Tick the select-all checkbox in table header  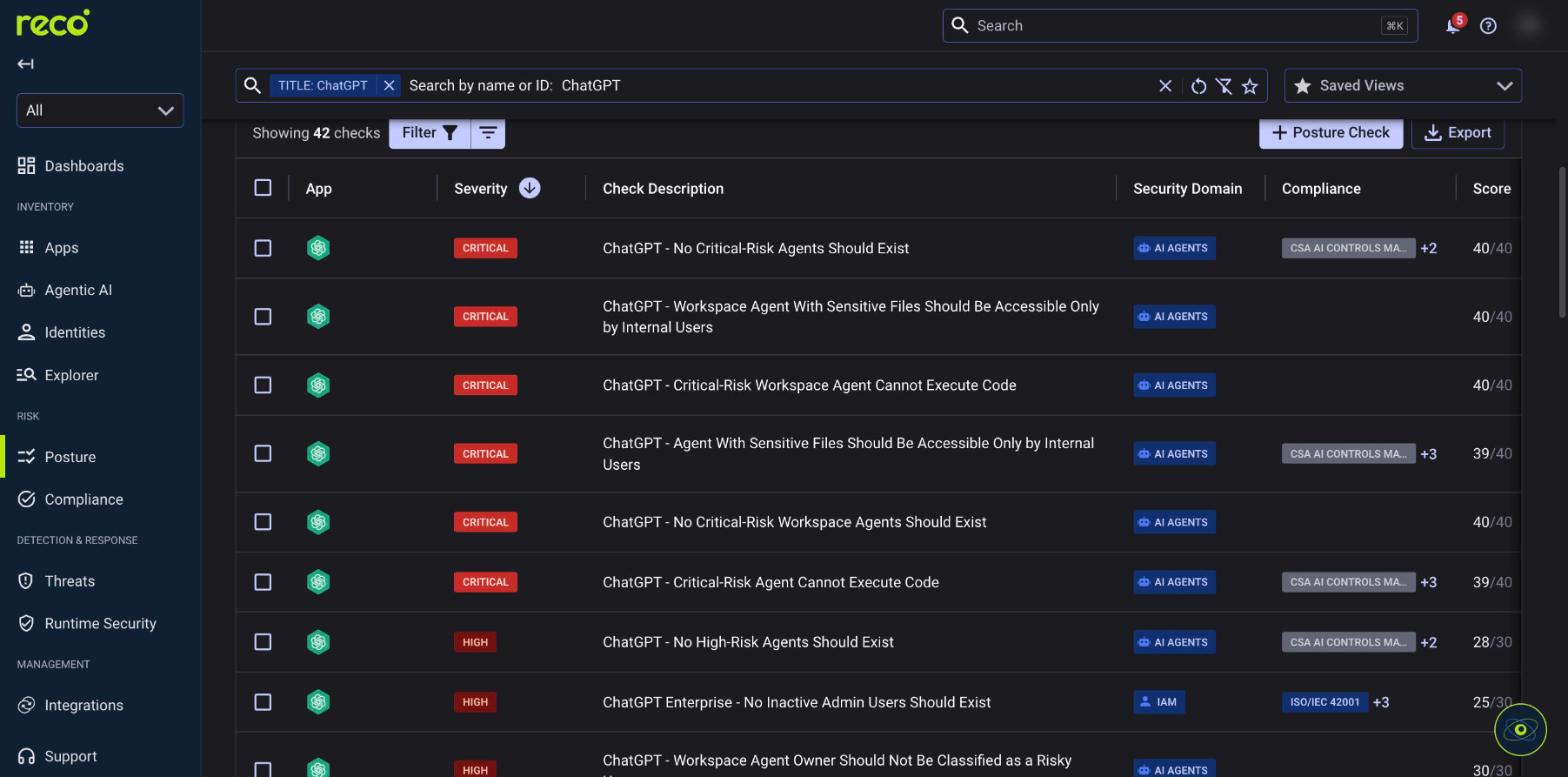263,188
